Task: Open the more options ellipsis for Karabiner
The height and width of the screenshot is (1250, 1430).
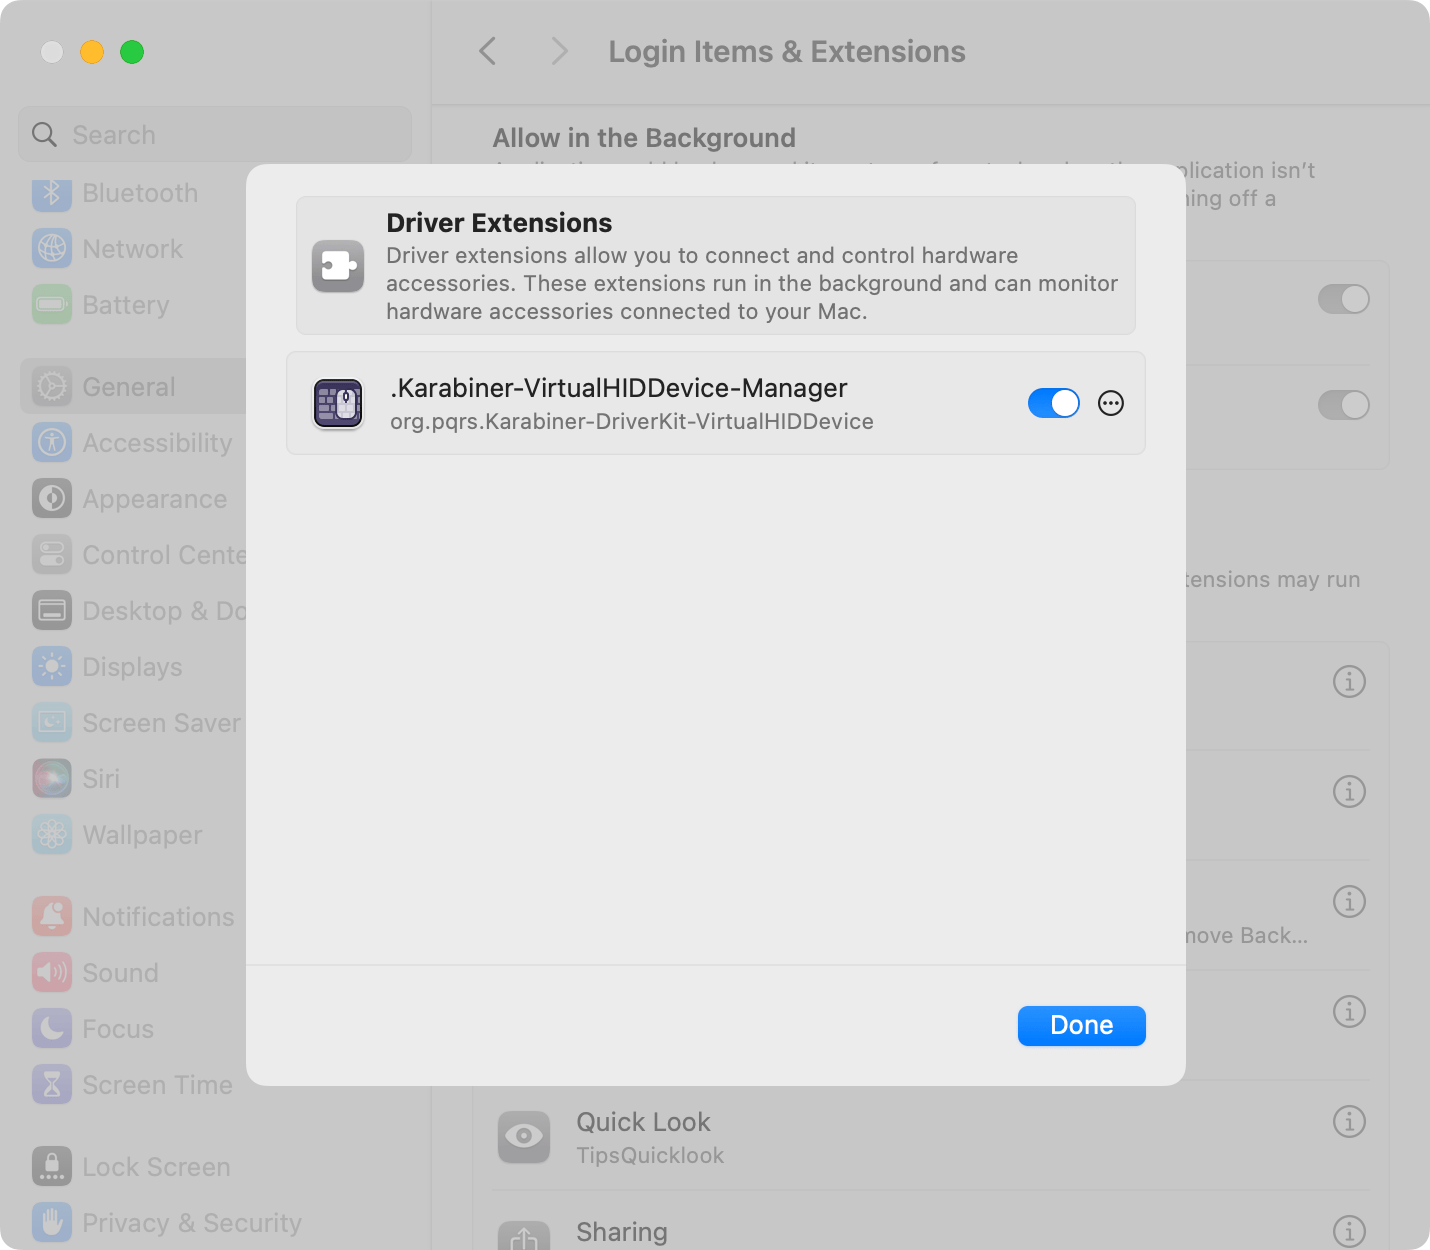Action: (1111, 403)
